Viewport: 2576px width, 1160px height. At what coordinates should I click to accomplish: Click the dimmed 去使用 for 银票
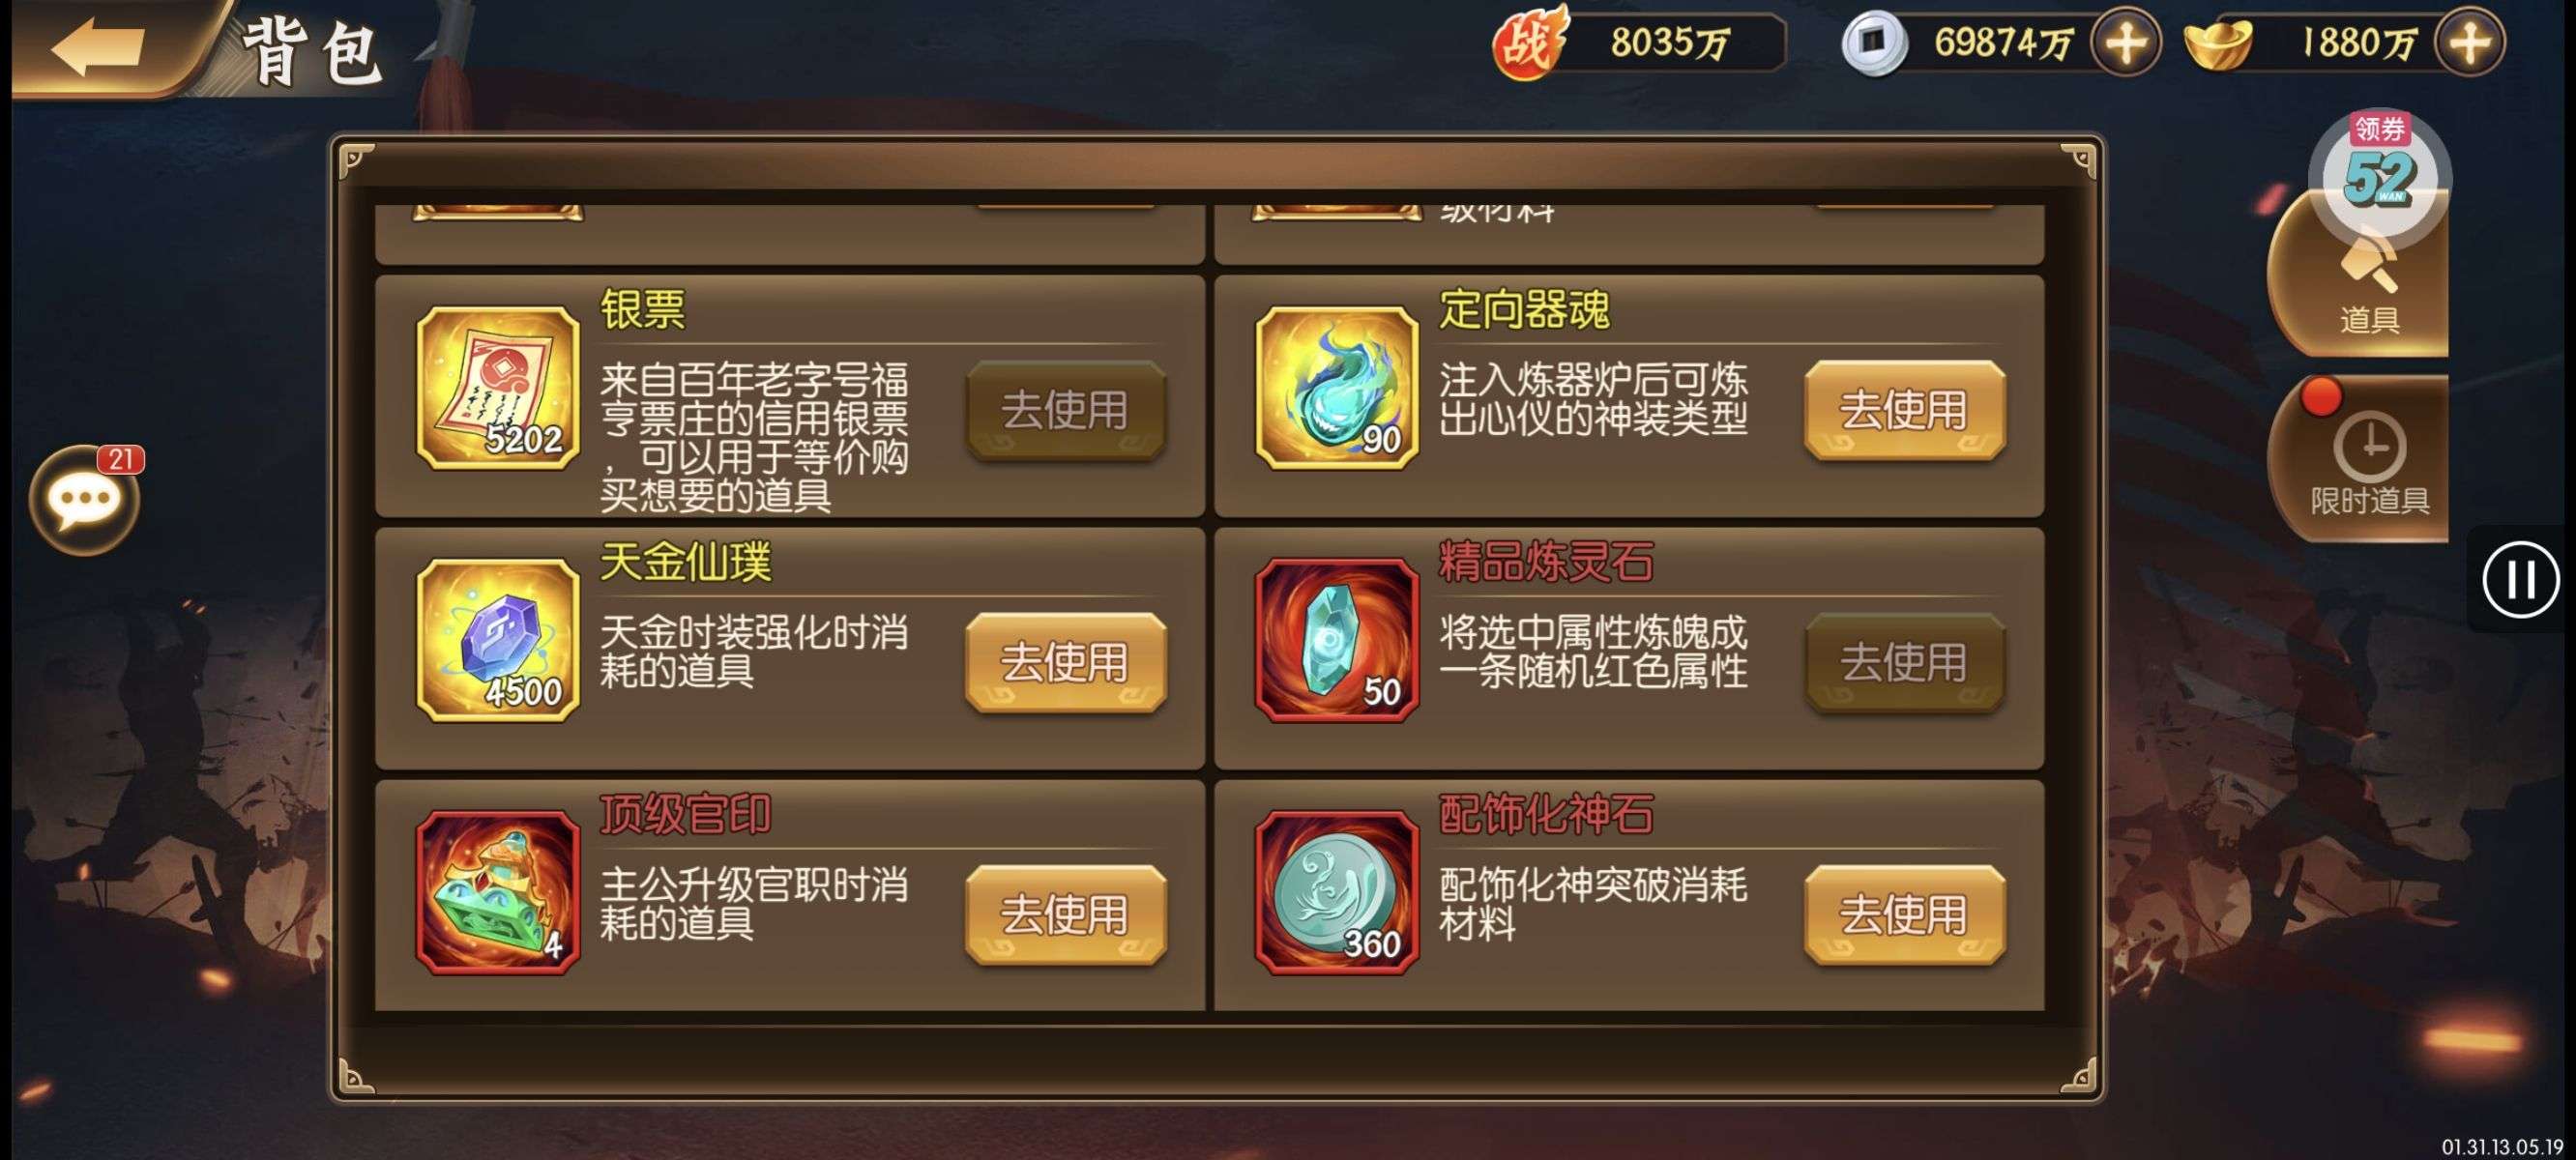[1065, 410]
